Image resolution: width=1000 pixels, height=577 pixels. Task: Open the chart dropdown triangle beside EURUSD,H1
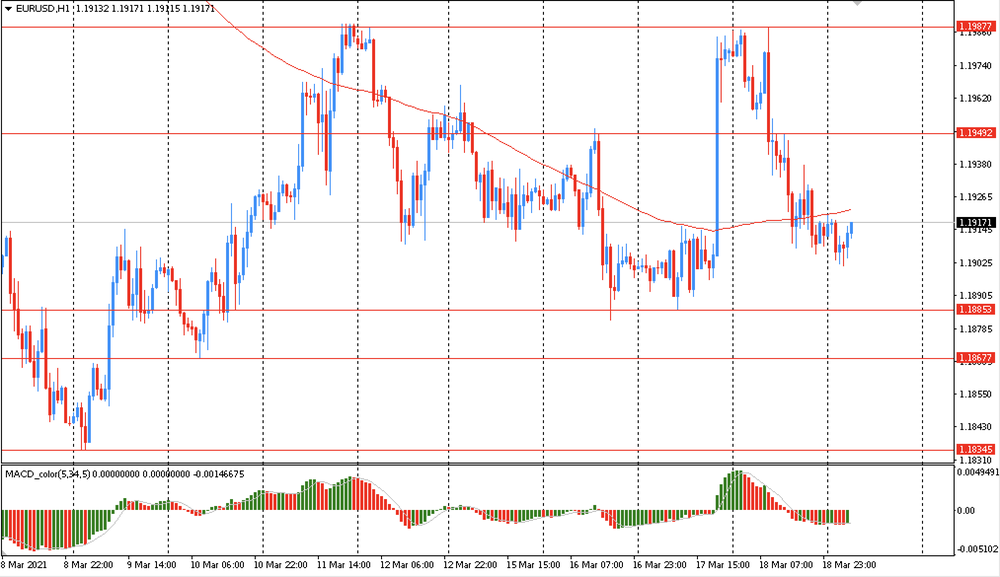click(8, 9)
